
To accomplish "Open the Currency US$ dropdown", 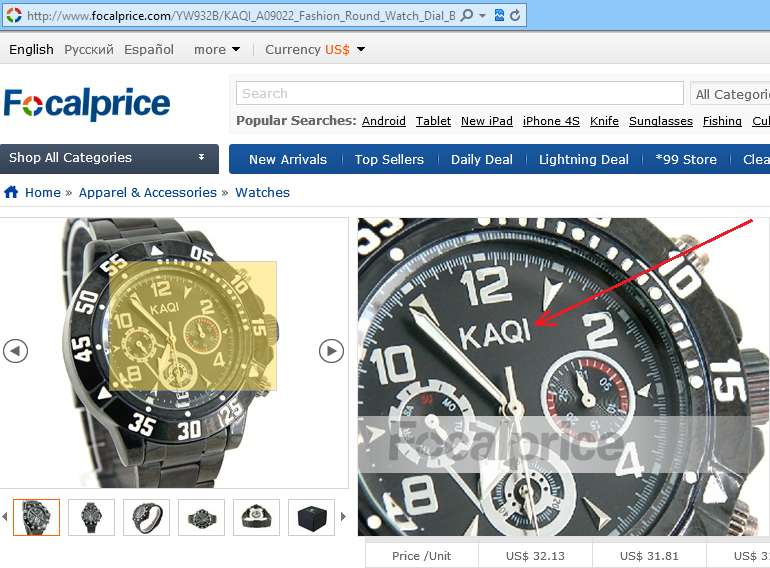I will click(x=315, y=50).
